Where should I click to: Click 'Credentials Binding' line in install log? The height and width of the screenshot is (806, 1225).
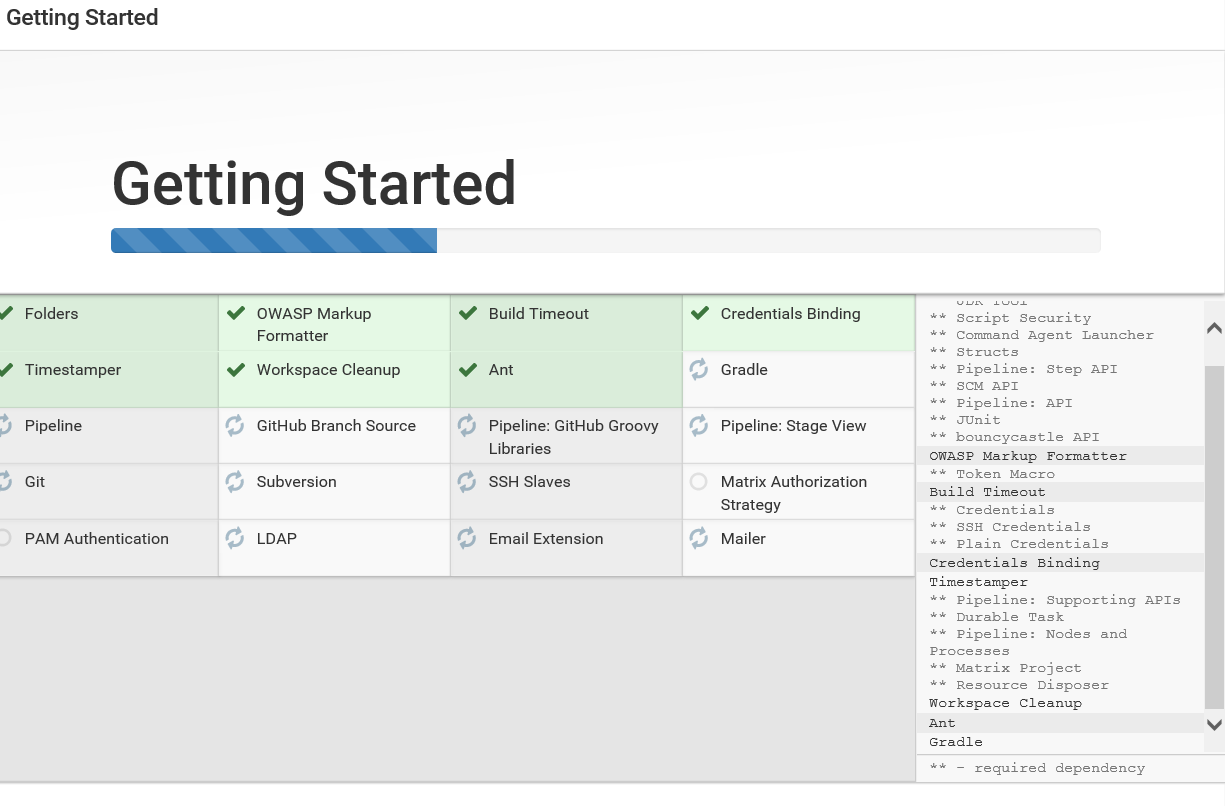point(1014,563)
